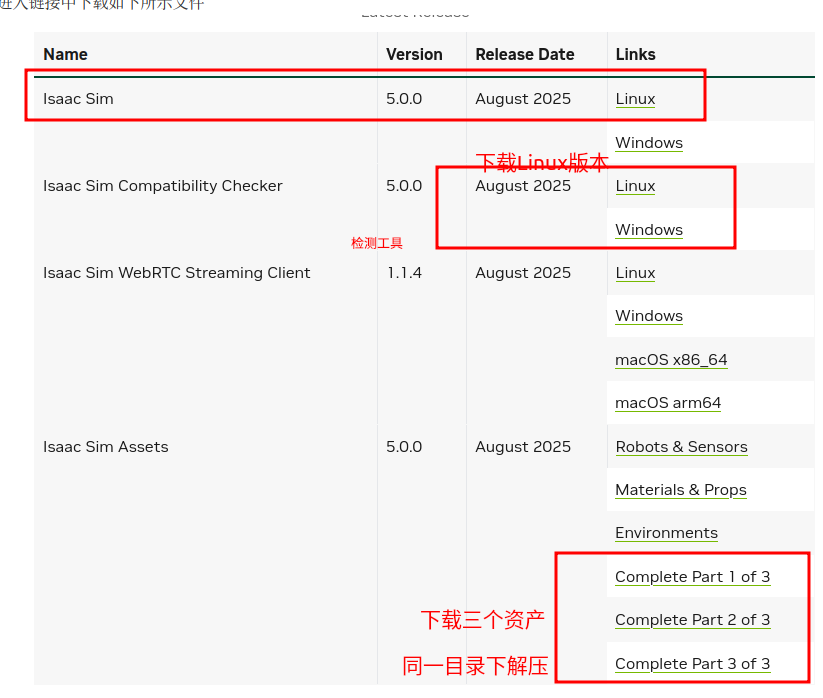
Task: Click WebRTC Streaming Client row's August 2025 date
Action: pyautogui.click(x=523, y=273)
